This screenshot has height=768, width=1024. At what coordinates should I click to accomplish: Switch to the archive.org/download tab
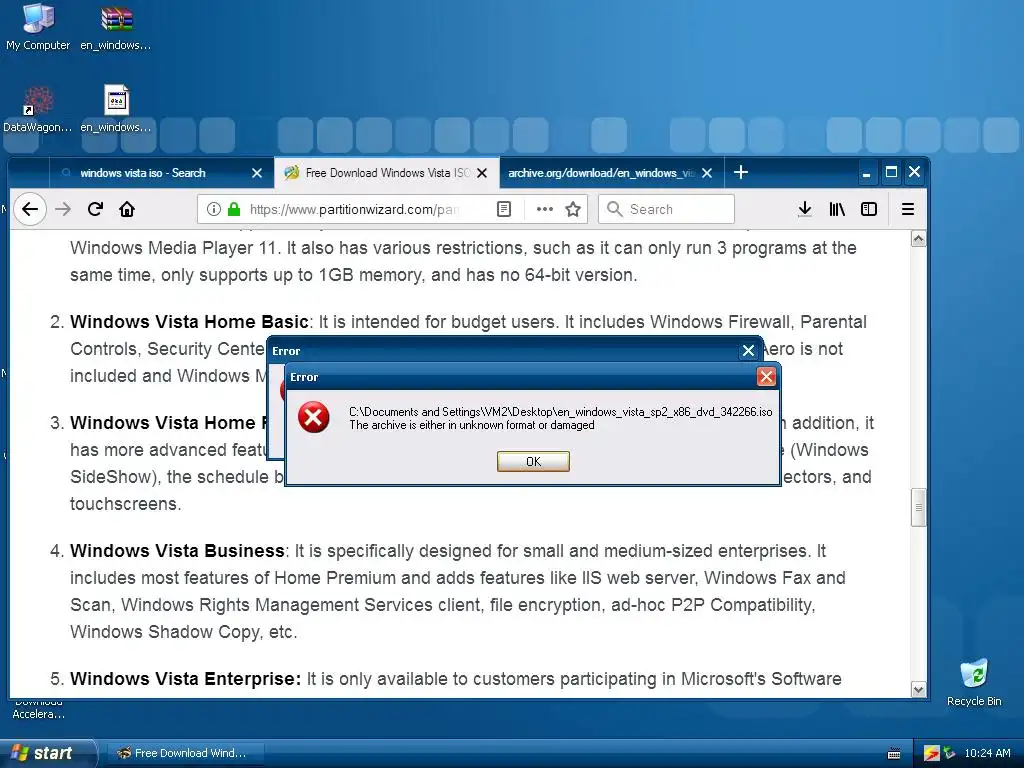tap(611, 173)
